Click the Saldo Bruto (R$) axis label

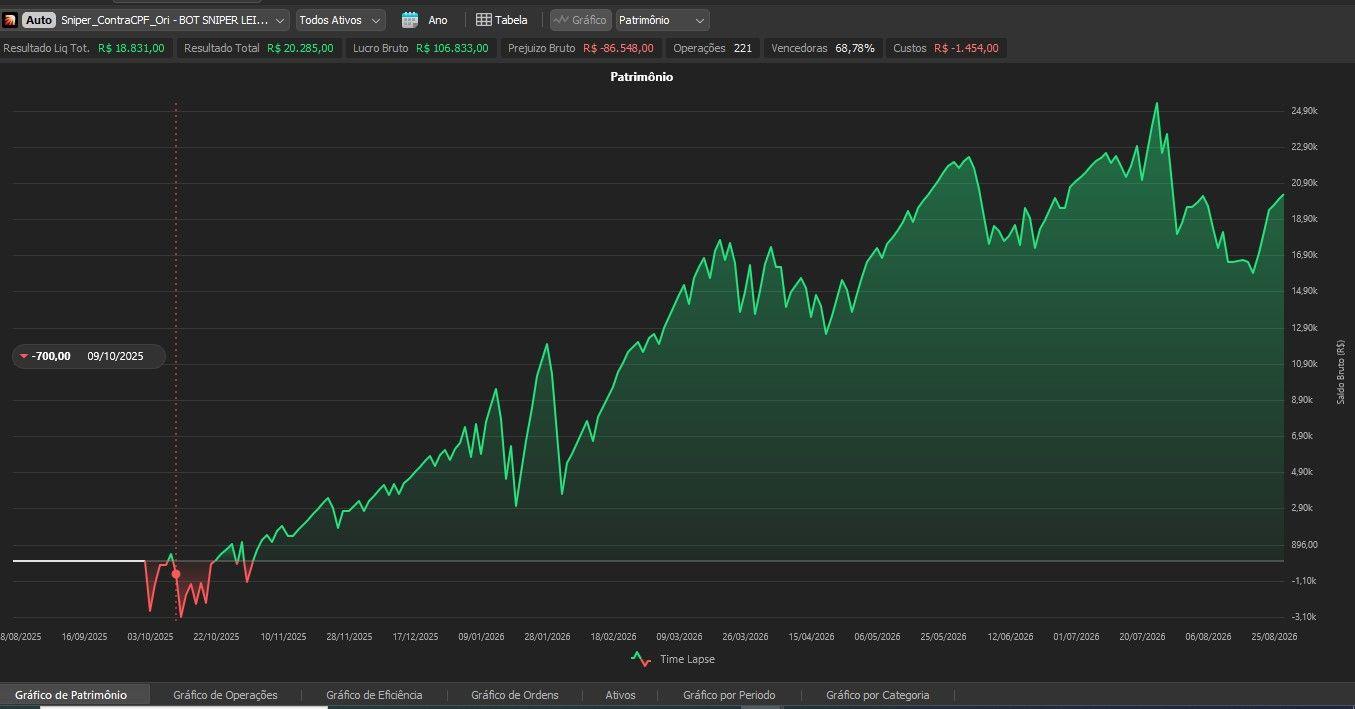point(1340,371)
